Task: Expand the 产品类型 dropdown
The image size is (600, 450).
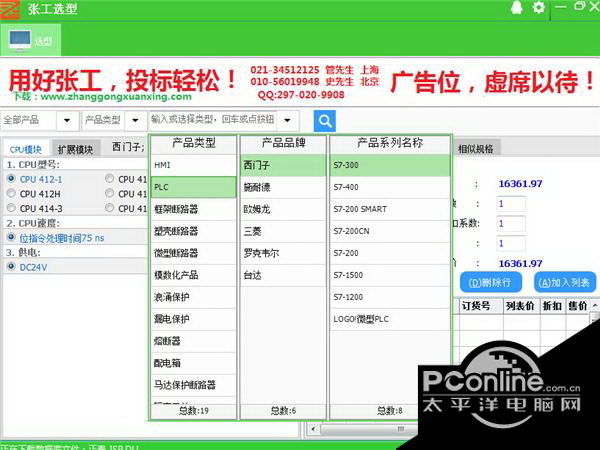Action: [135, 121]
